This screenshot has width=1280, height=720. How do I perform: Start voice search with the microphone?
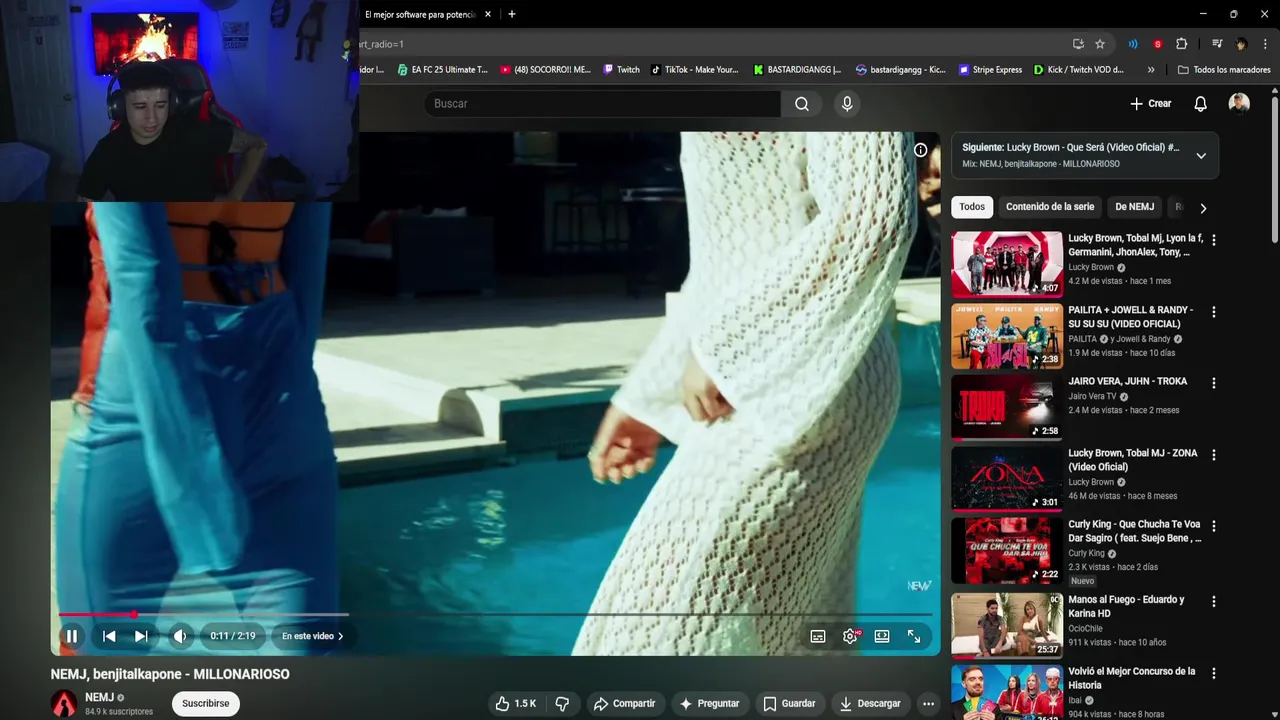pos(847,104)
